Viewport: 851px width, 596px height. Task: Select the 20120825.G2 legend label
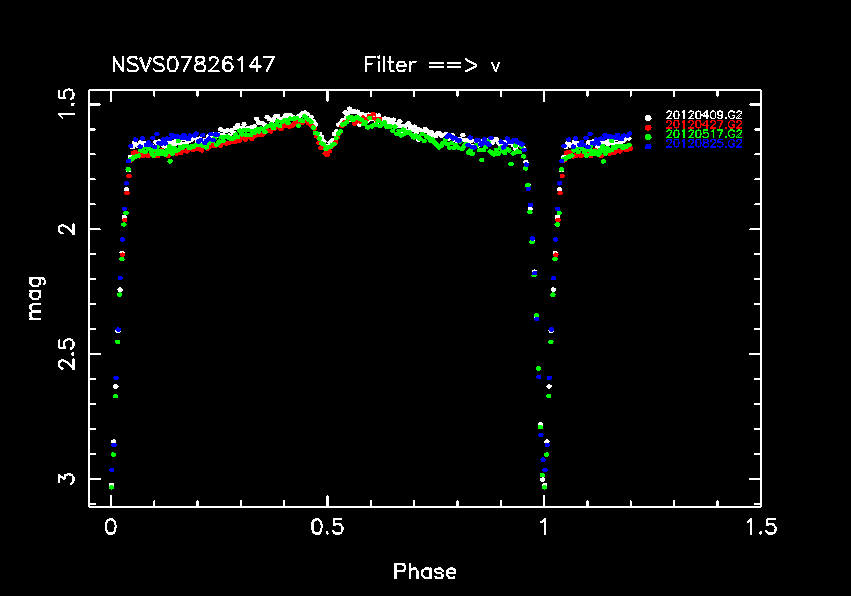pos(704,144)
